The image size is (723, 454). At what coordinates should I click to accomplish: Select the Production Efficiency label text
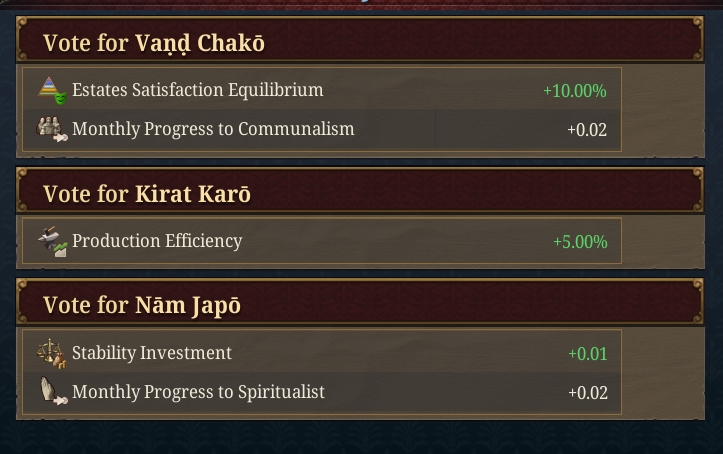(157, 241)
